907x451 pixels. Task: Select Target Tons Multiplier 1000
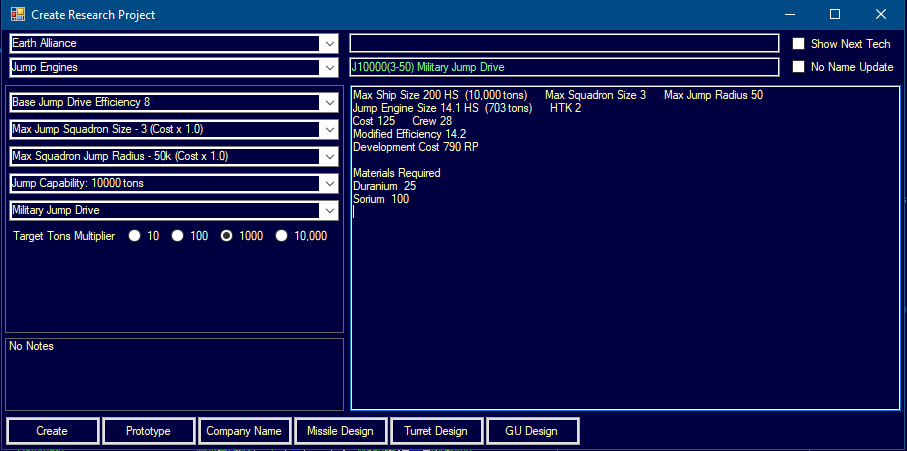click(x=227, y=236)
